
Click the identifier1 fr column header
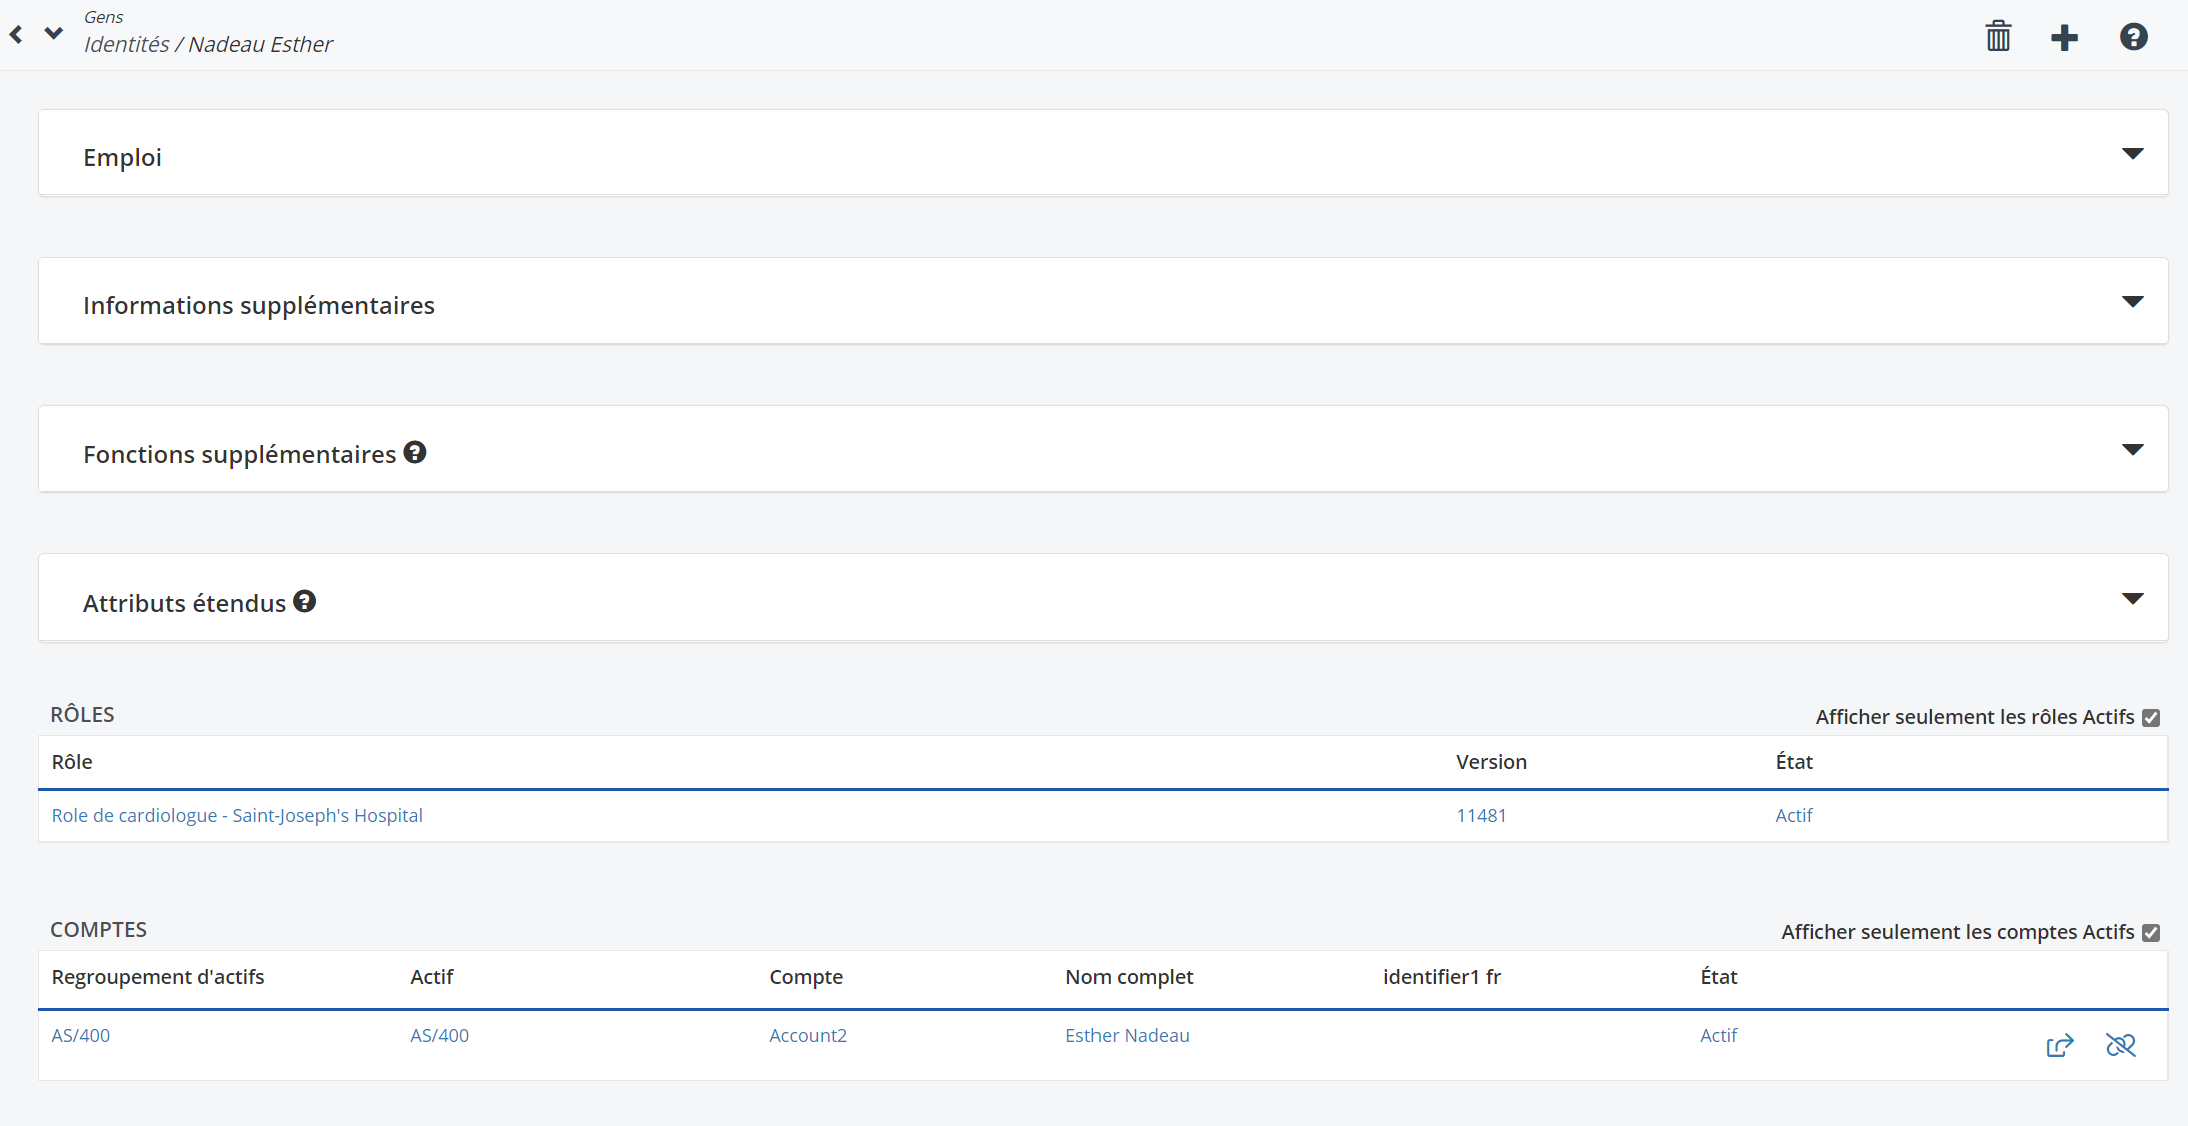coord(1442,977)
